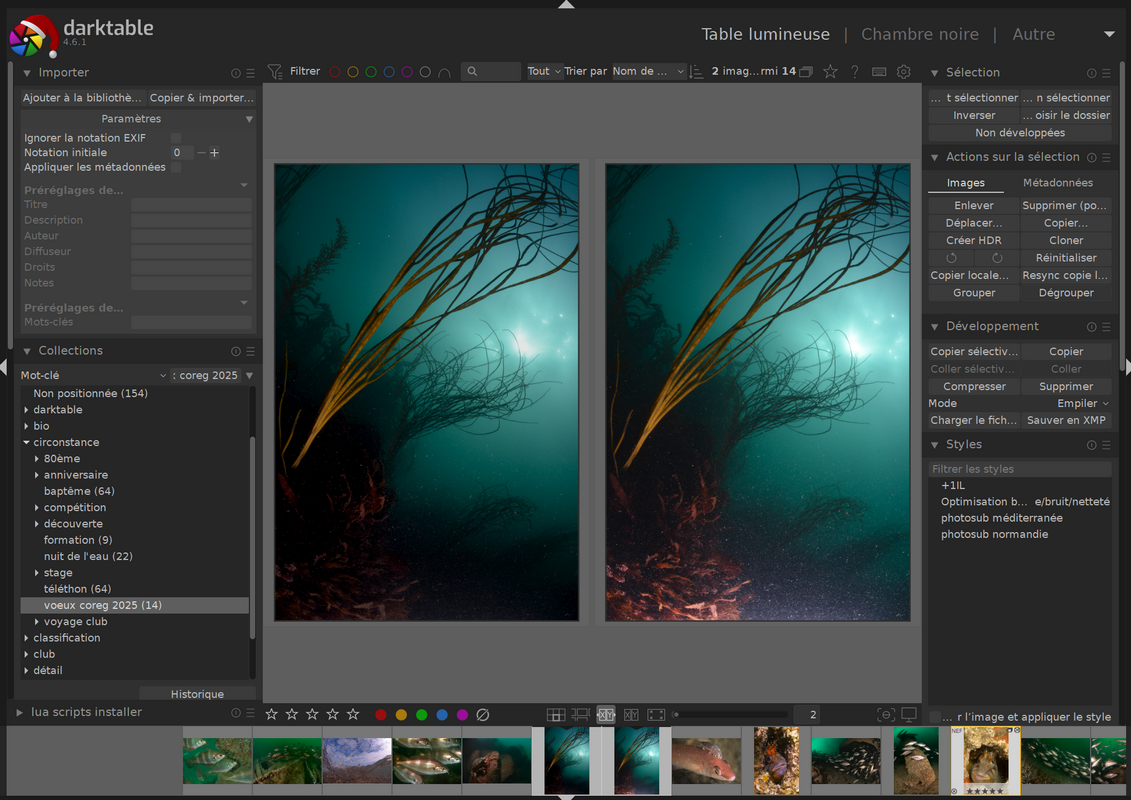The image size is (1131, 800).
Task: Toggle the red color label filter circle
Action: (x=335, y=72)
